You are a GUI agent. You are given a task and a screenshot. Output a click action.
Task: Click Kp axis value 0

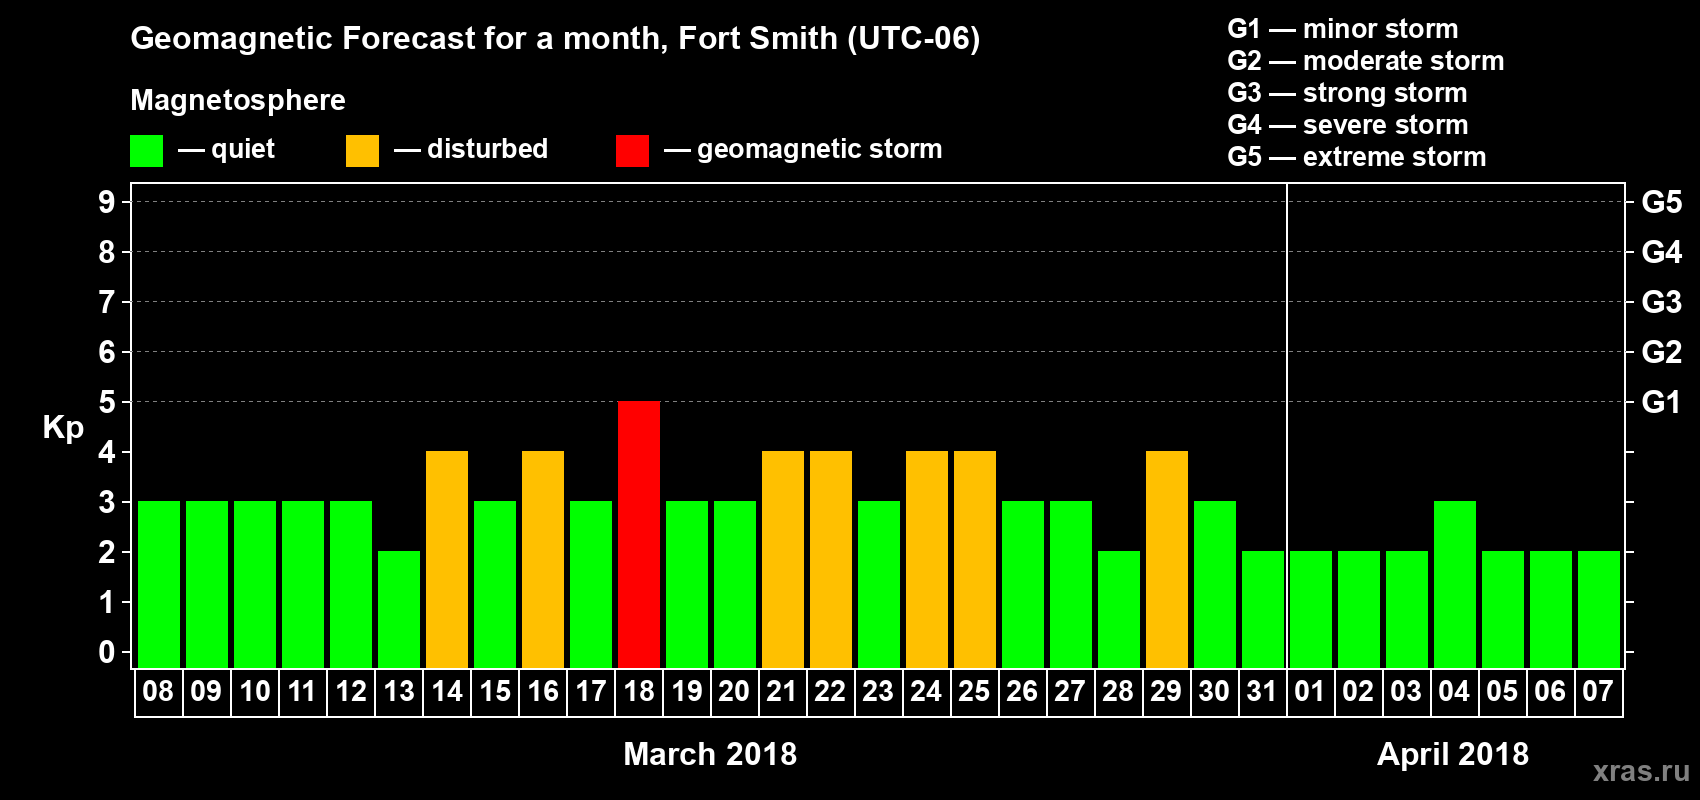(107, 652)
